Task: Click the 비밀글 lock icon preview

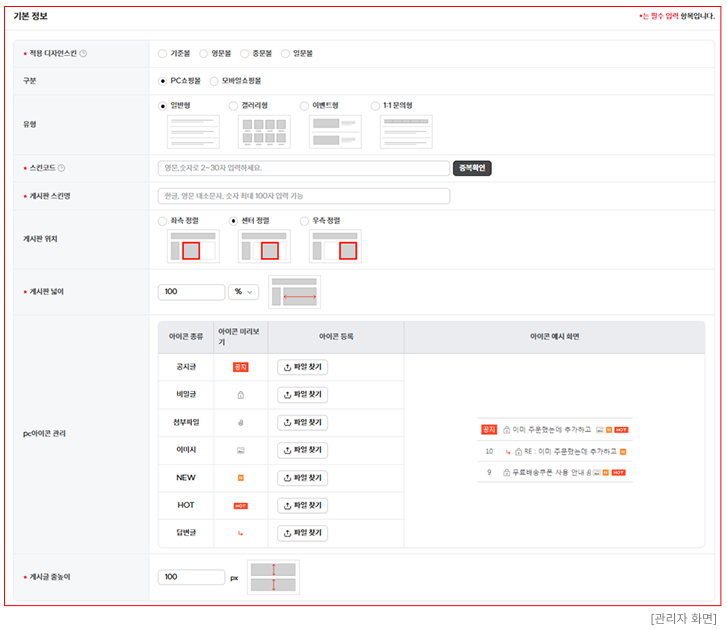Action: (x=240, y=395)
